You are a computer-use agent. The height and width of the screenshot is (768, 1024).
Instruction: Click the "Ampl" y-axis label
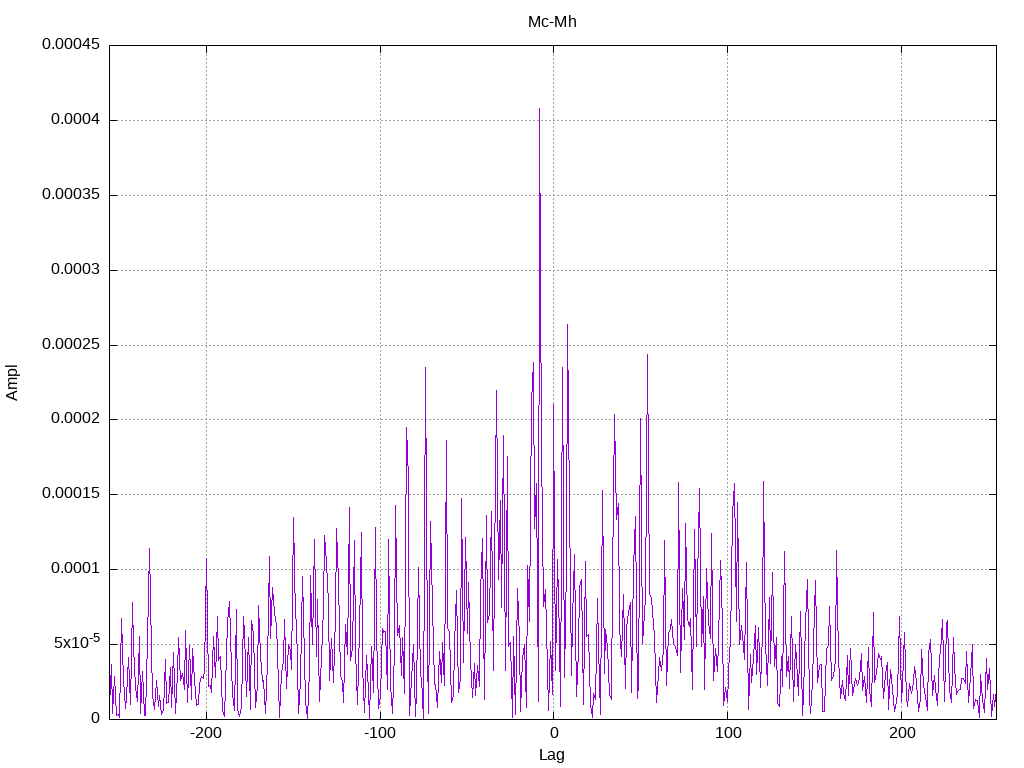(12, 383)
